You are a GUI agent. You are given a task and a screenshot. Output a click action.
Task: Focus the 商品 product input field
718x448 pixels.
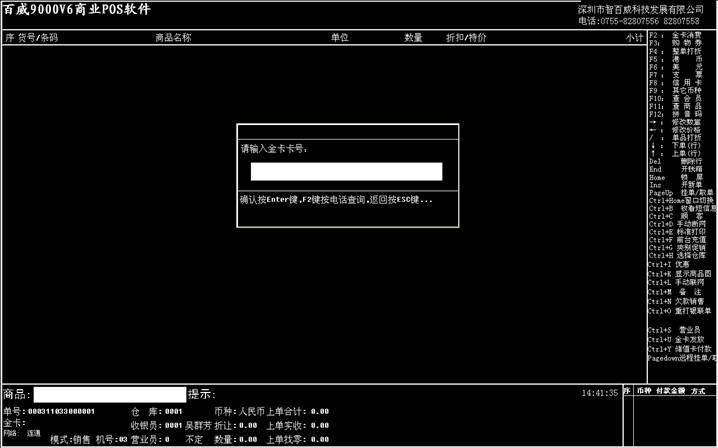pos(110,394)
